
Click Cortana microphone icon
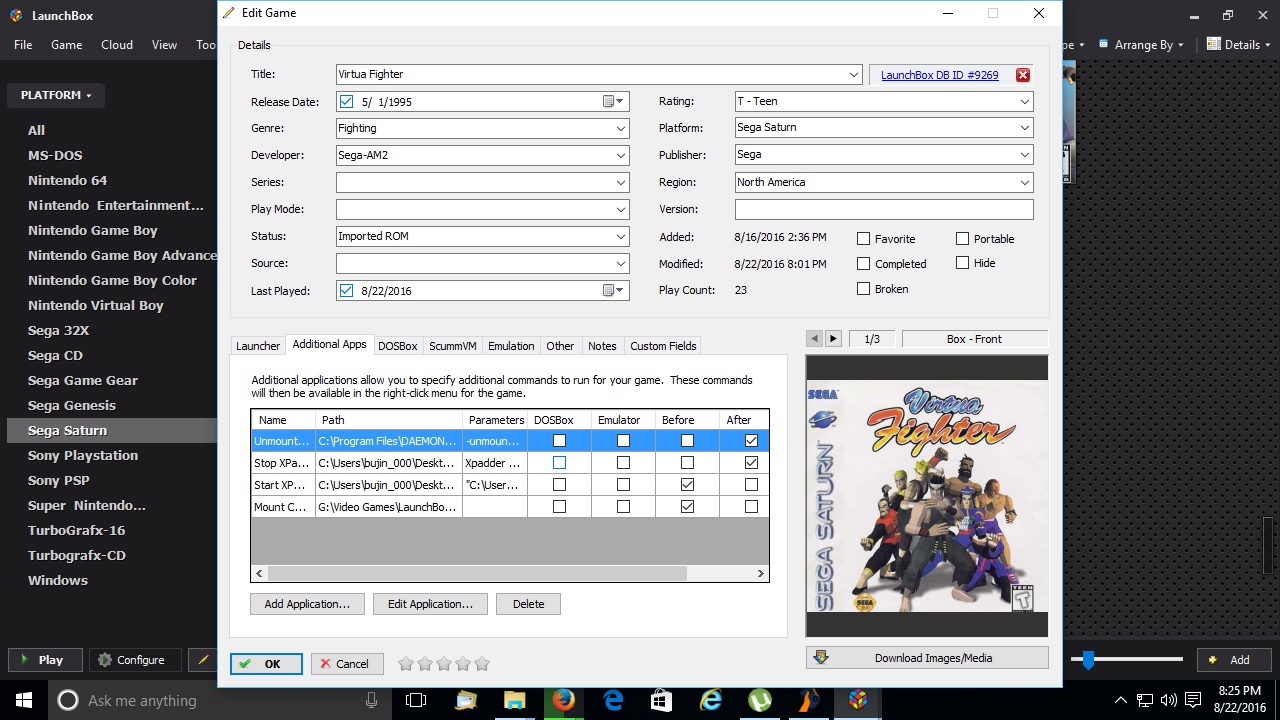(371, 700)
